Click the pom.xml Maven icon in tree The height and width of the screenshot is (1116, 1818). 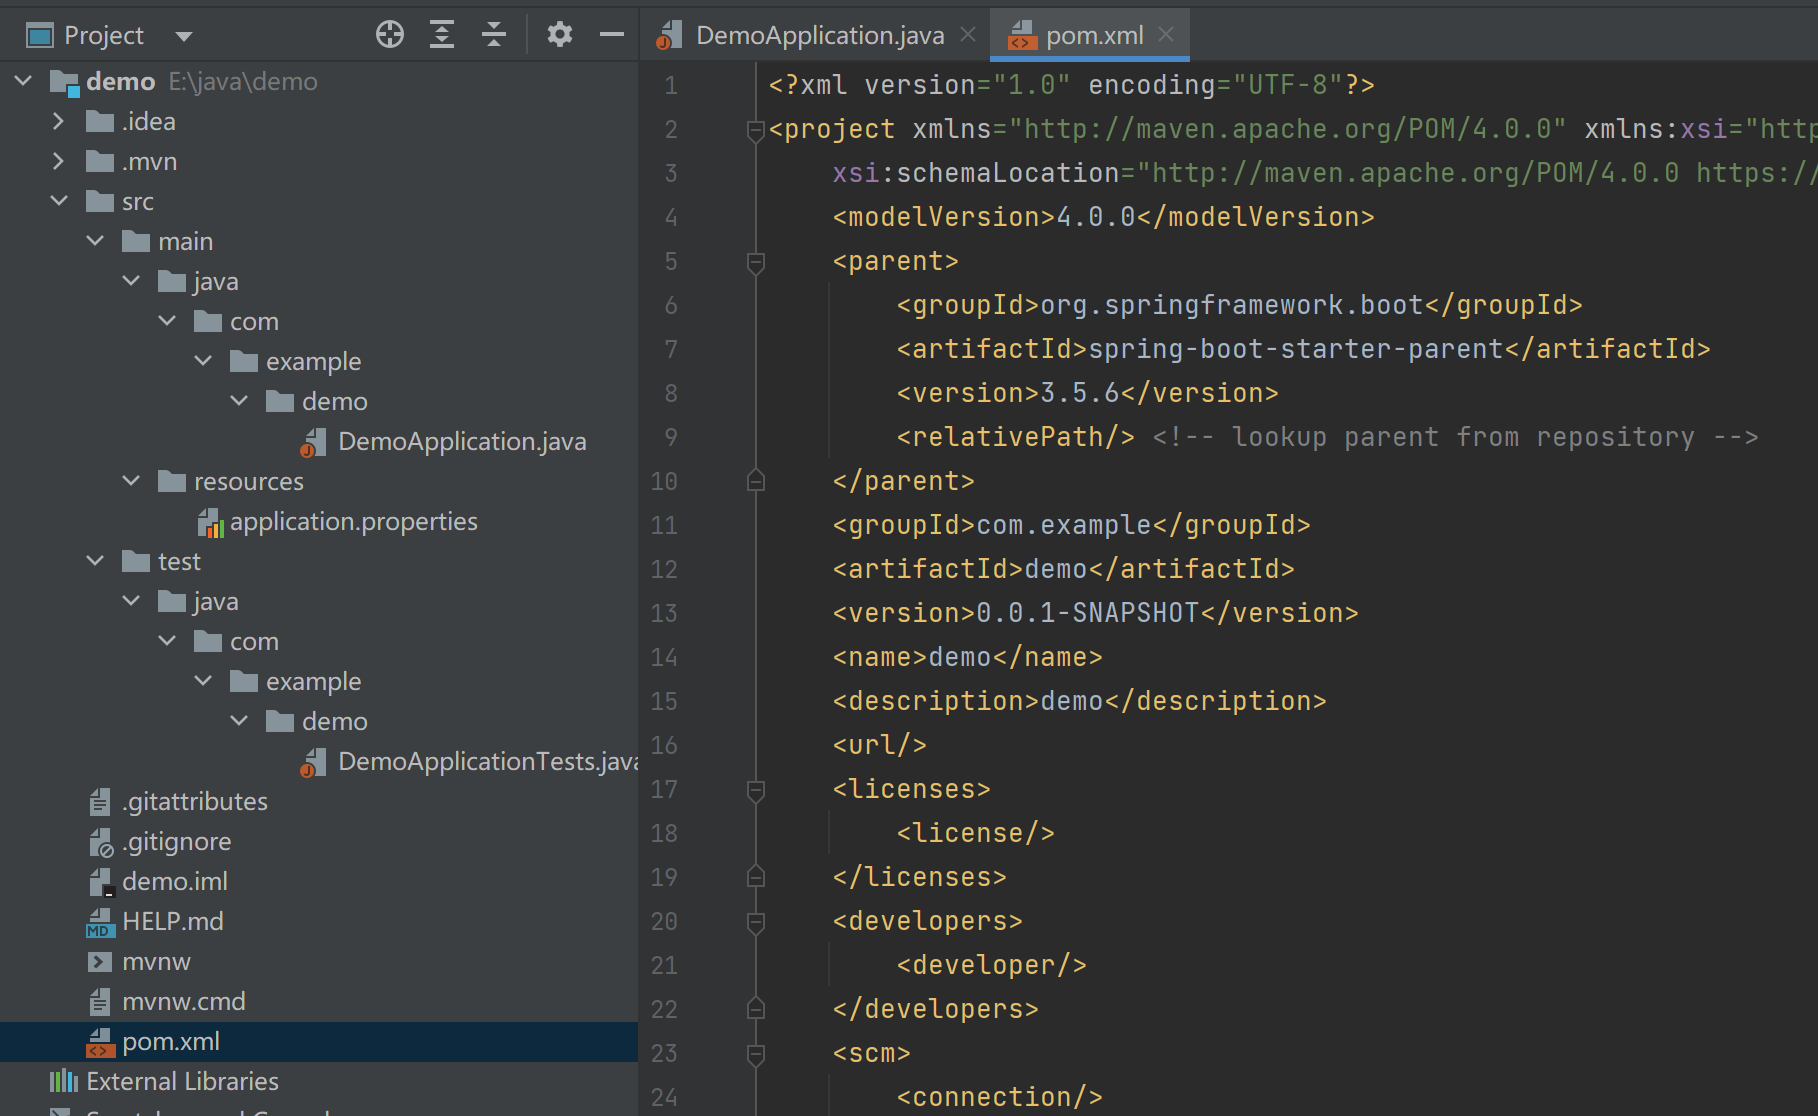coord(100,1042)
